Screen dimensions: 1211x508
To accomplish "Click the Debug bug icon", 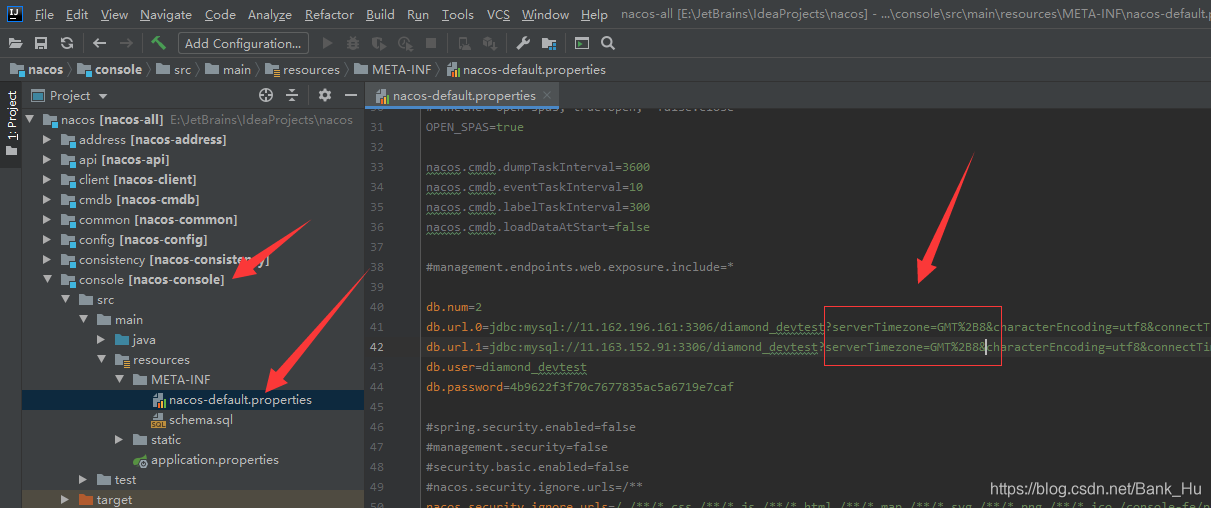I will 353,43.
